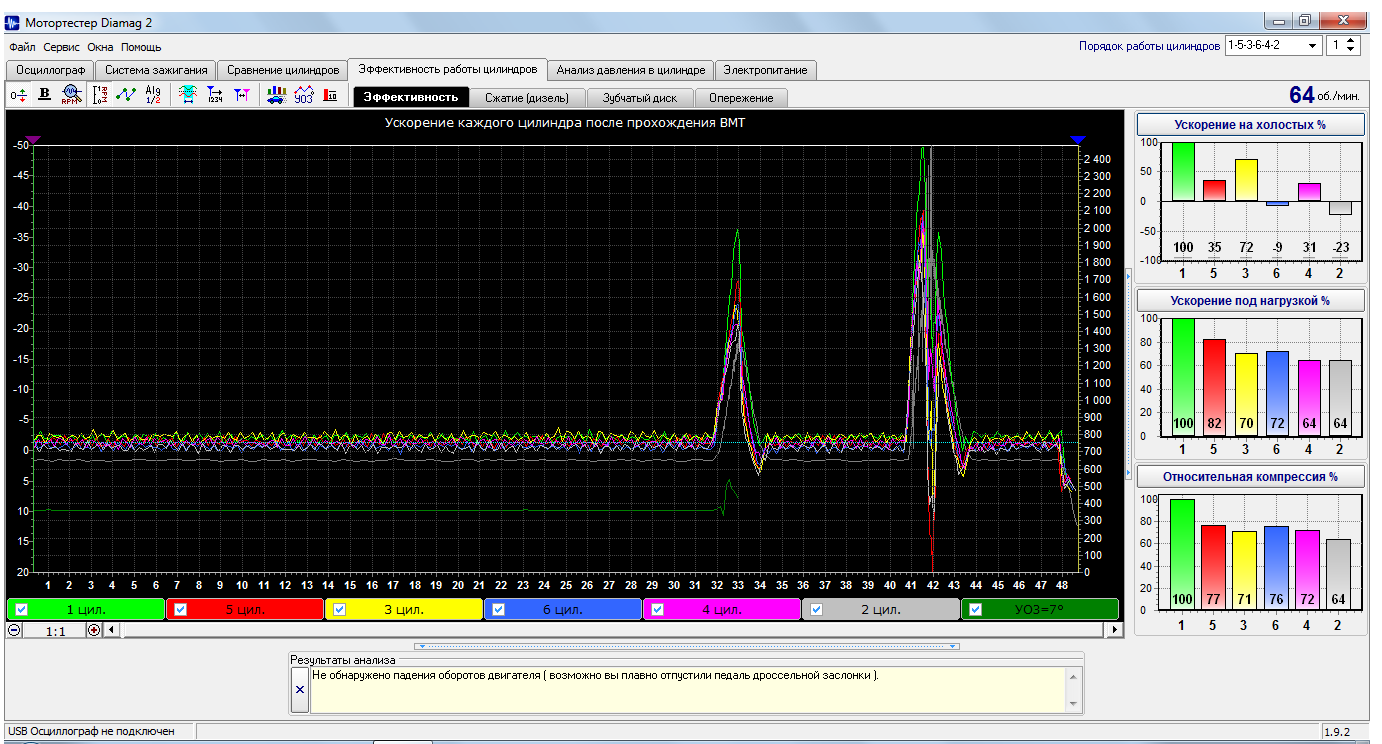This screenshot has height=744, width=1382.
Task: Toggle the 5 цил. trace checkbox
Action: [181, 609]
